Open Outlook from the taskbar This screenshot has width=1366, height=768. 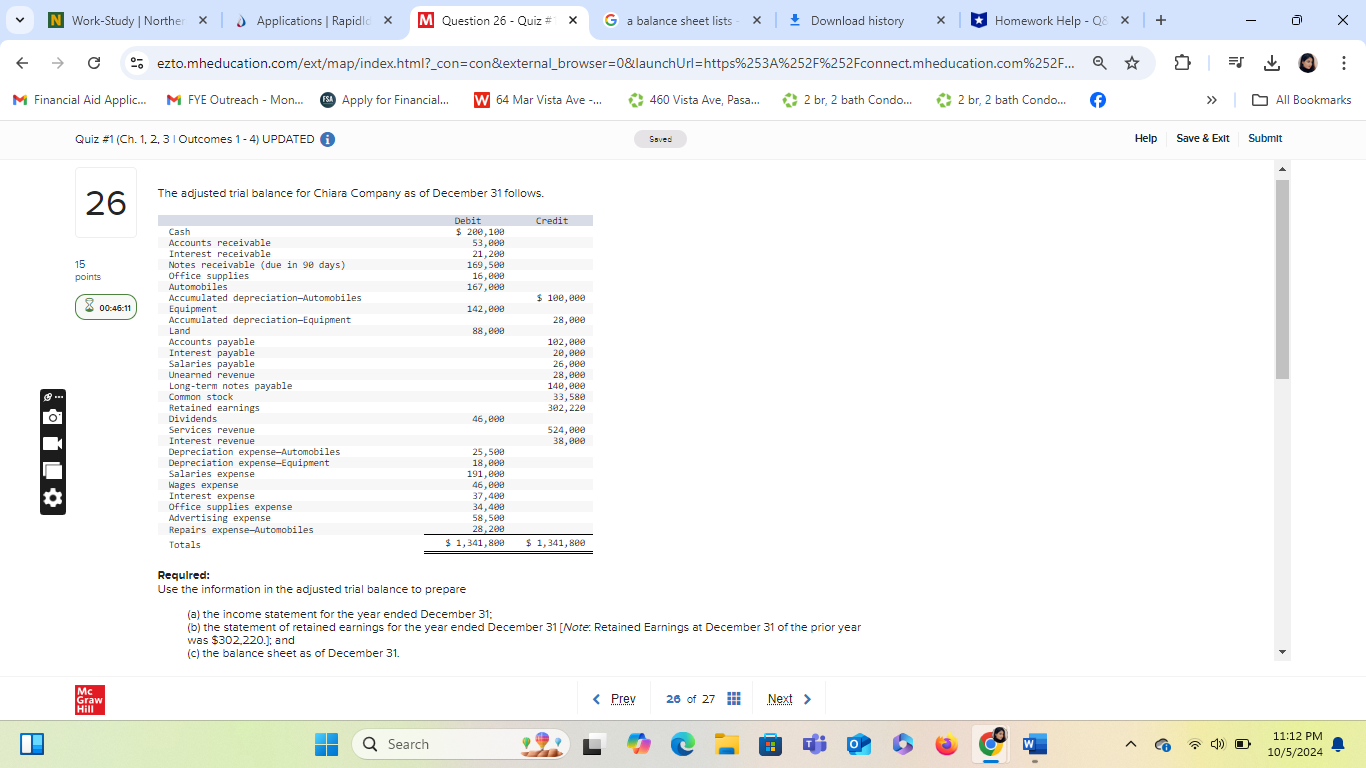coord(858,744)
